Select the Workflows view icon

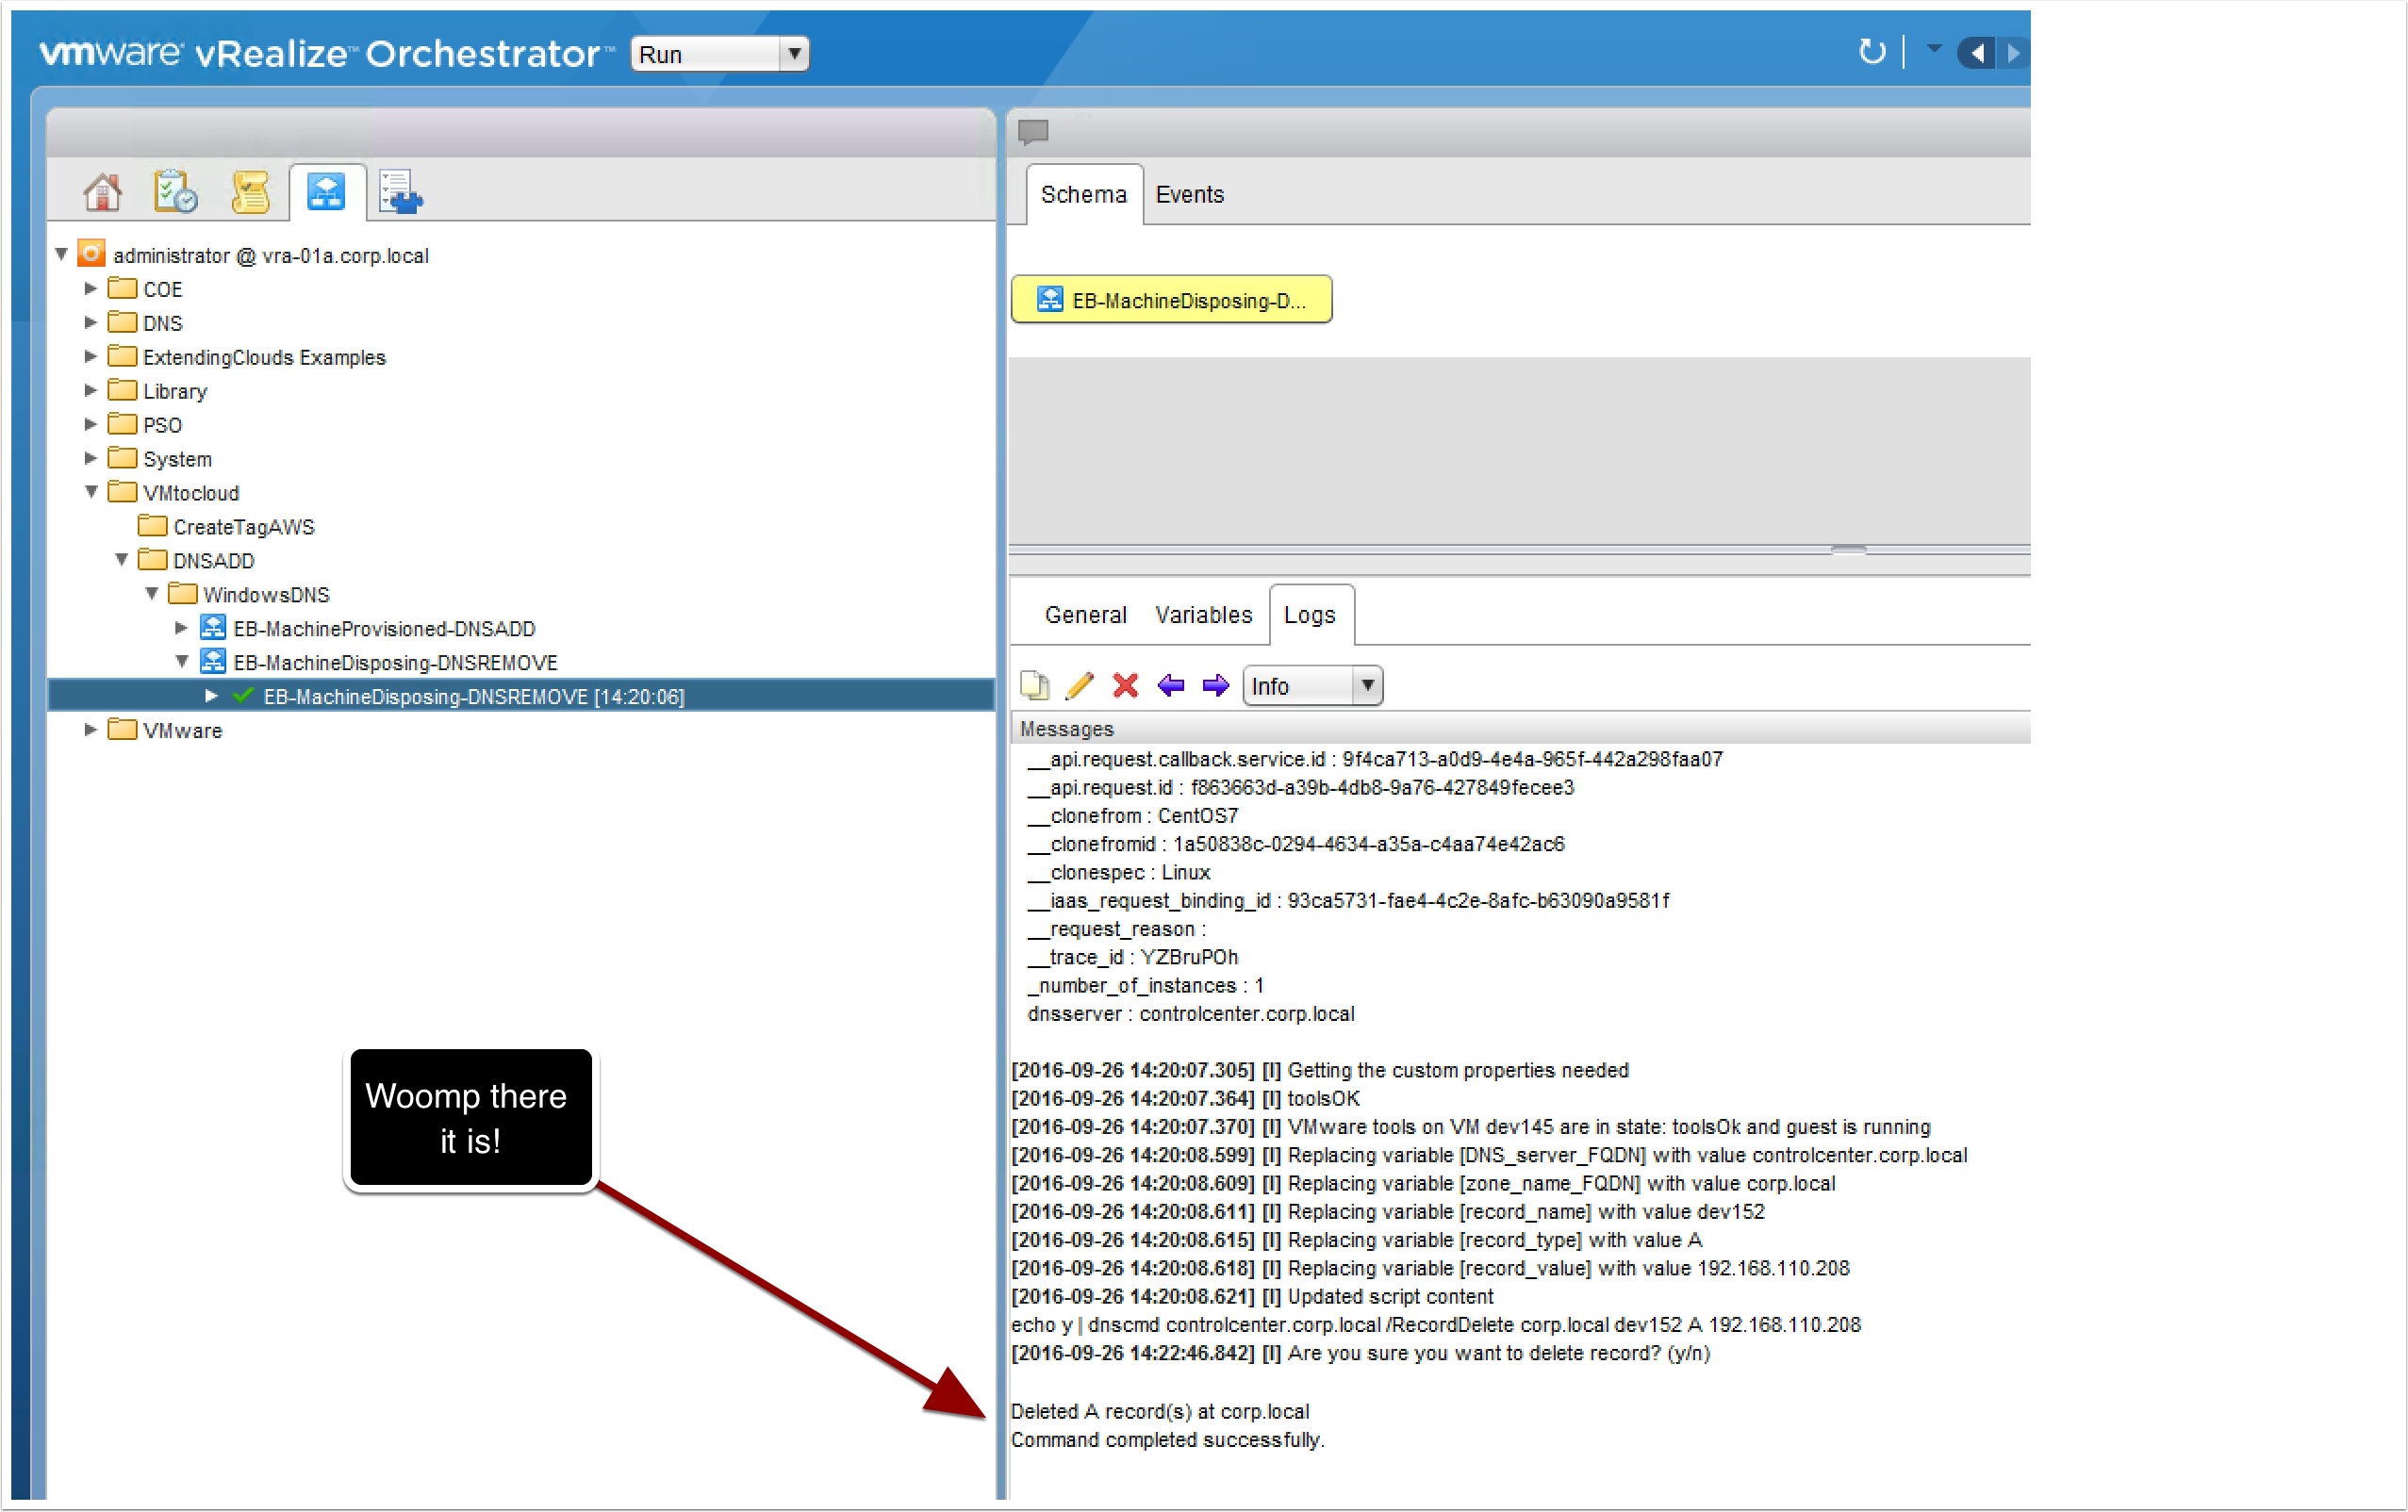(x=326, y=191)
